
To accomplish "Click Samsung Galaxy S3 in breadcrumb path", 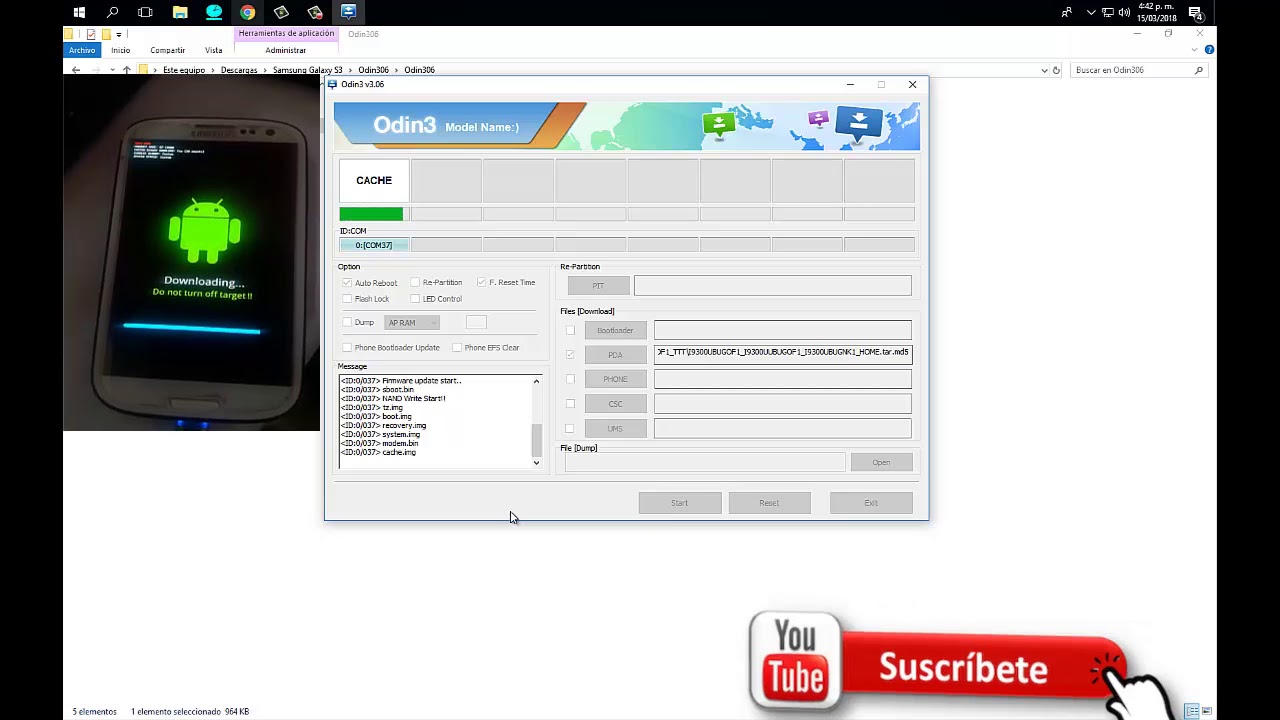I will (x=307, y=70).
